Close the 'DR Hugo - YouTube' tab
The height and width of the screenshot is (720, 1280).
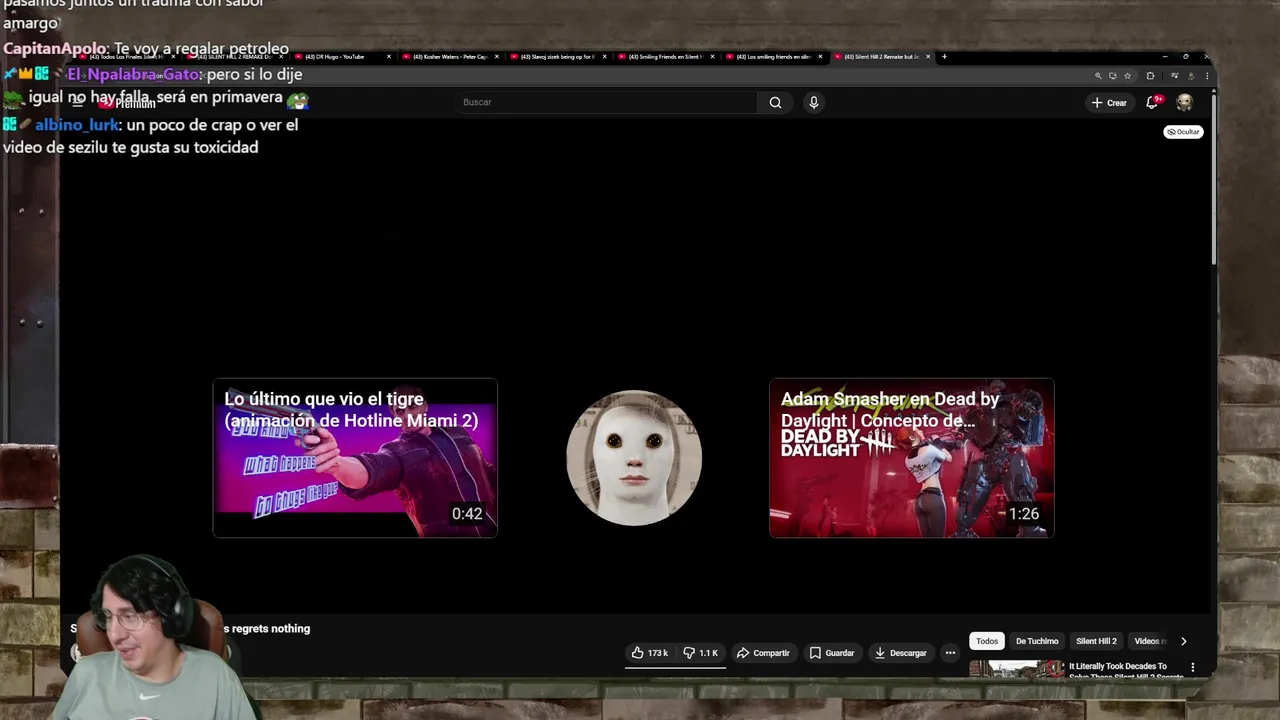point(389,57)
